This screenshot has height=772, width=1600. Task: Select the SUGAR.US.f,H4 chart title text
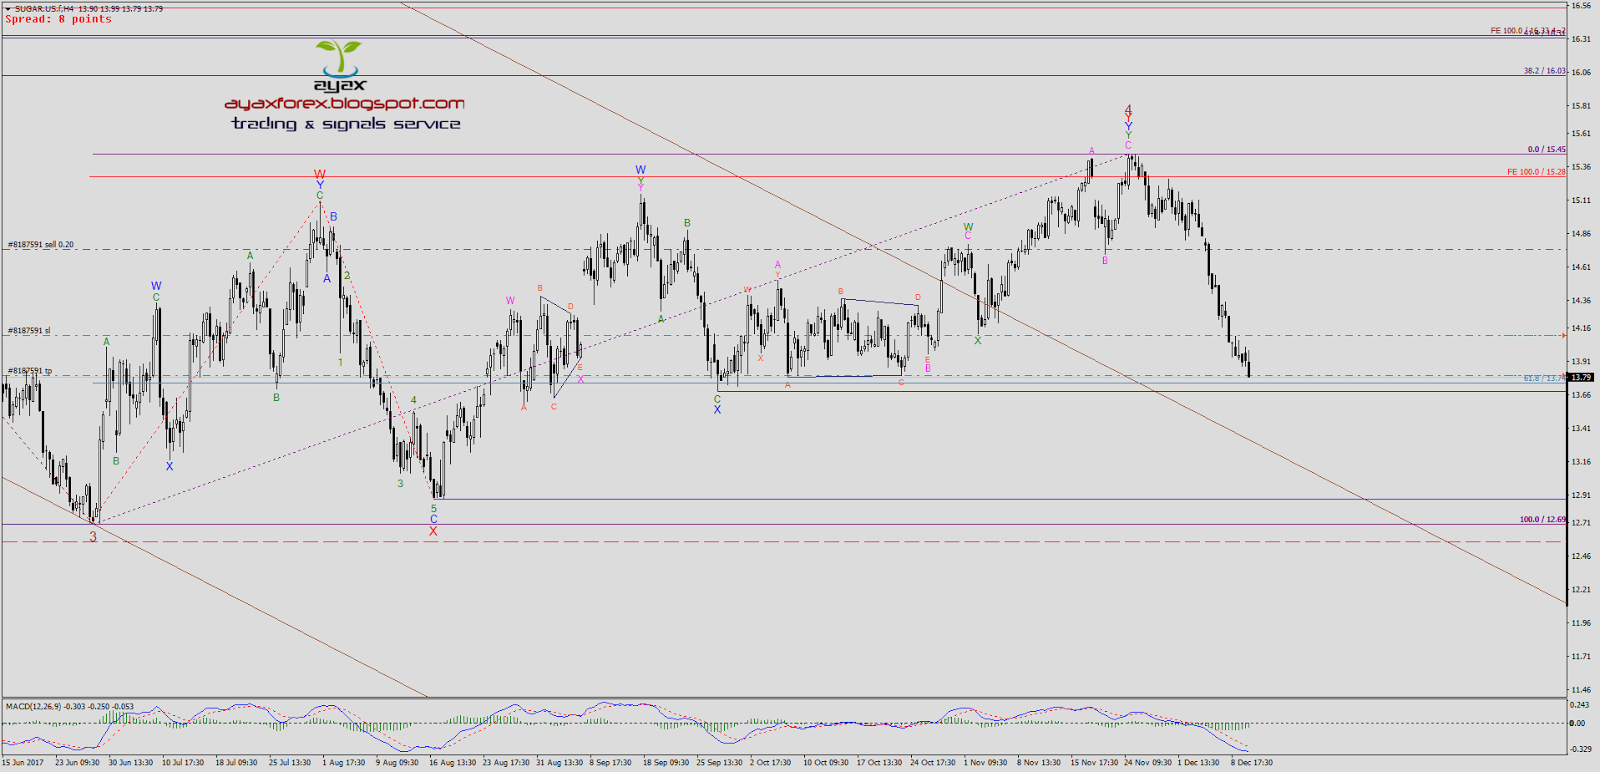click(44, 9)
